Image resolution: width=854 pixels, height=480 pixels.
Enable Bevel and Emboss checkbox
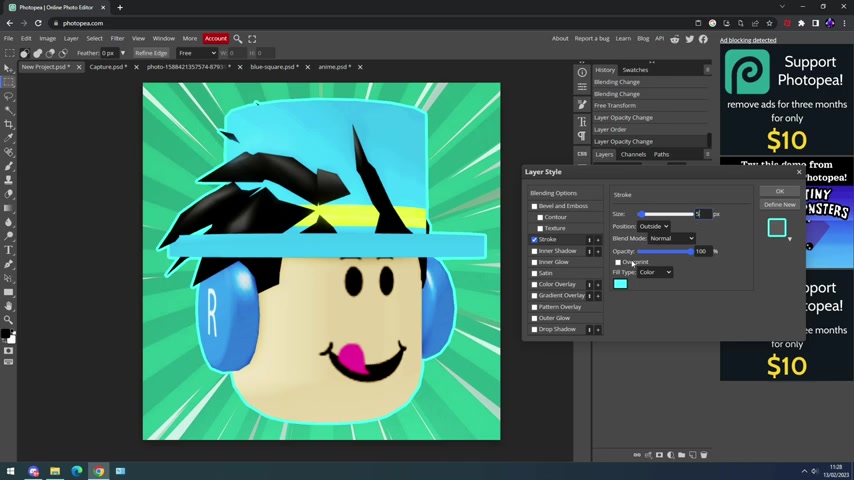[534, 206]
